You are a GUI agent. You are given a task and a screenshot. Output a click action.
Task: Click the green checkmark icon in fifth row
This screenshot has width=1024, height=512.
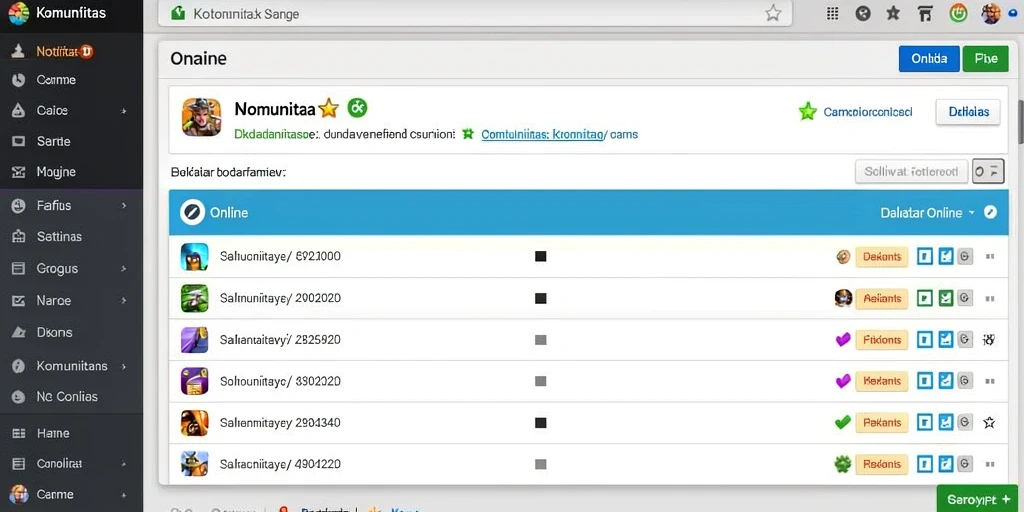(843, 423)
